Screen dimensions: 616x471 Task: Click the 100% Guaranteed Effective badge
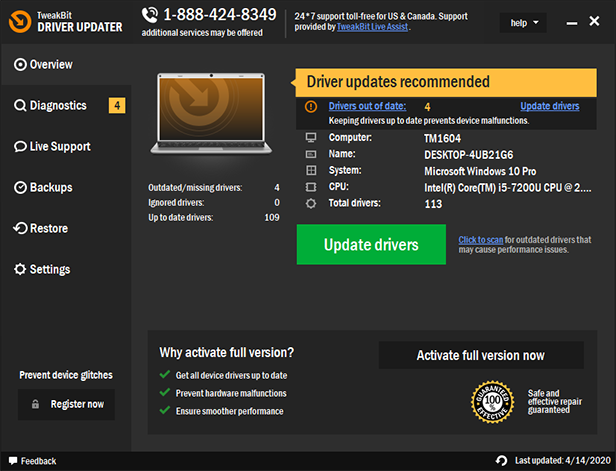(492, 401)
